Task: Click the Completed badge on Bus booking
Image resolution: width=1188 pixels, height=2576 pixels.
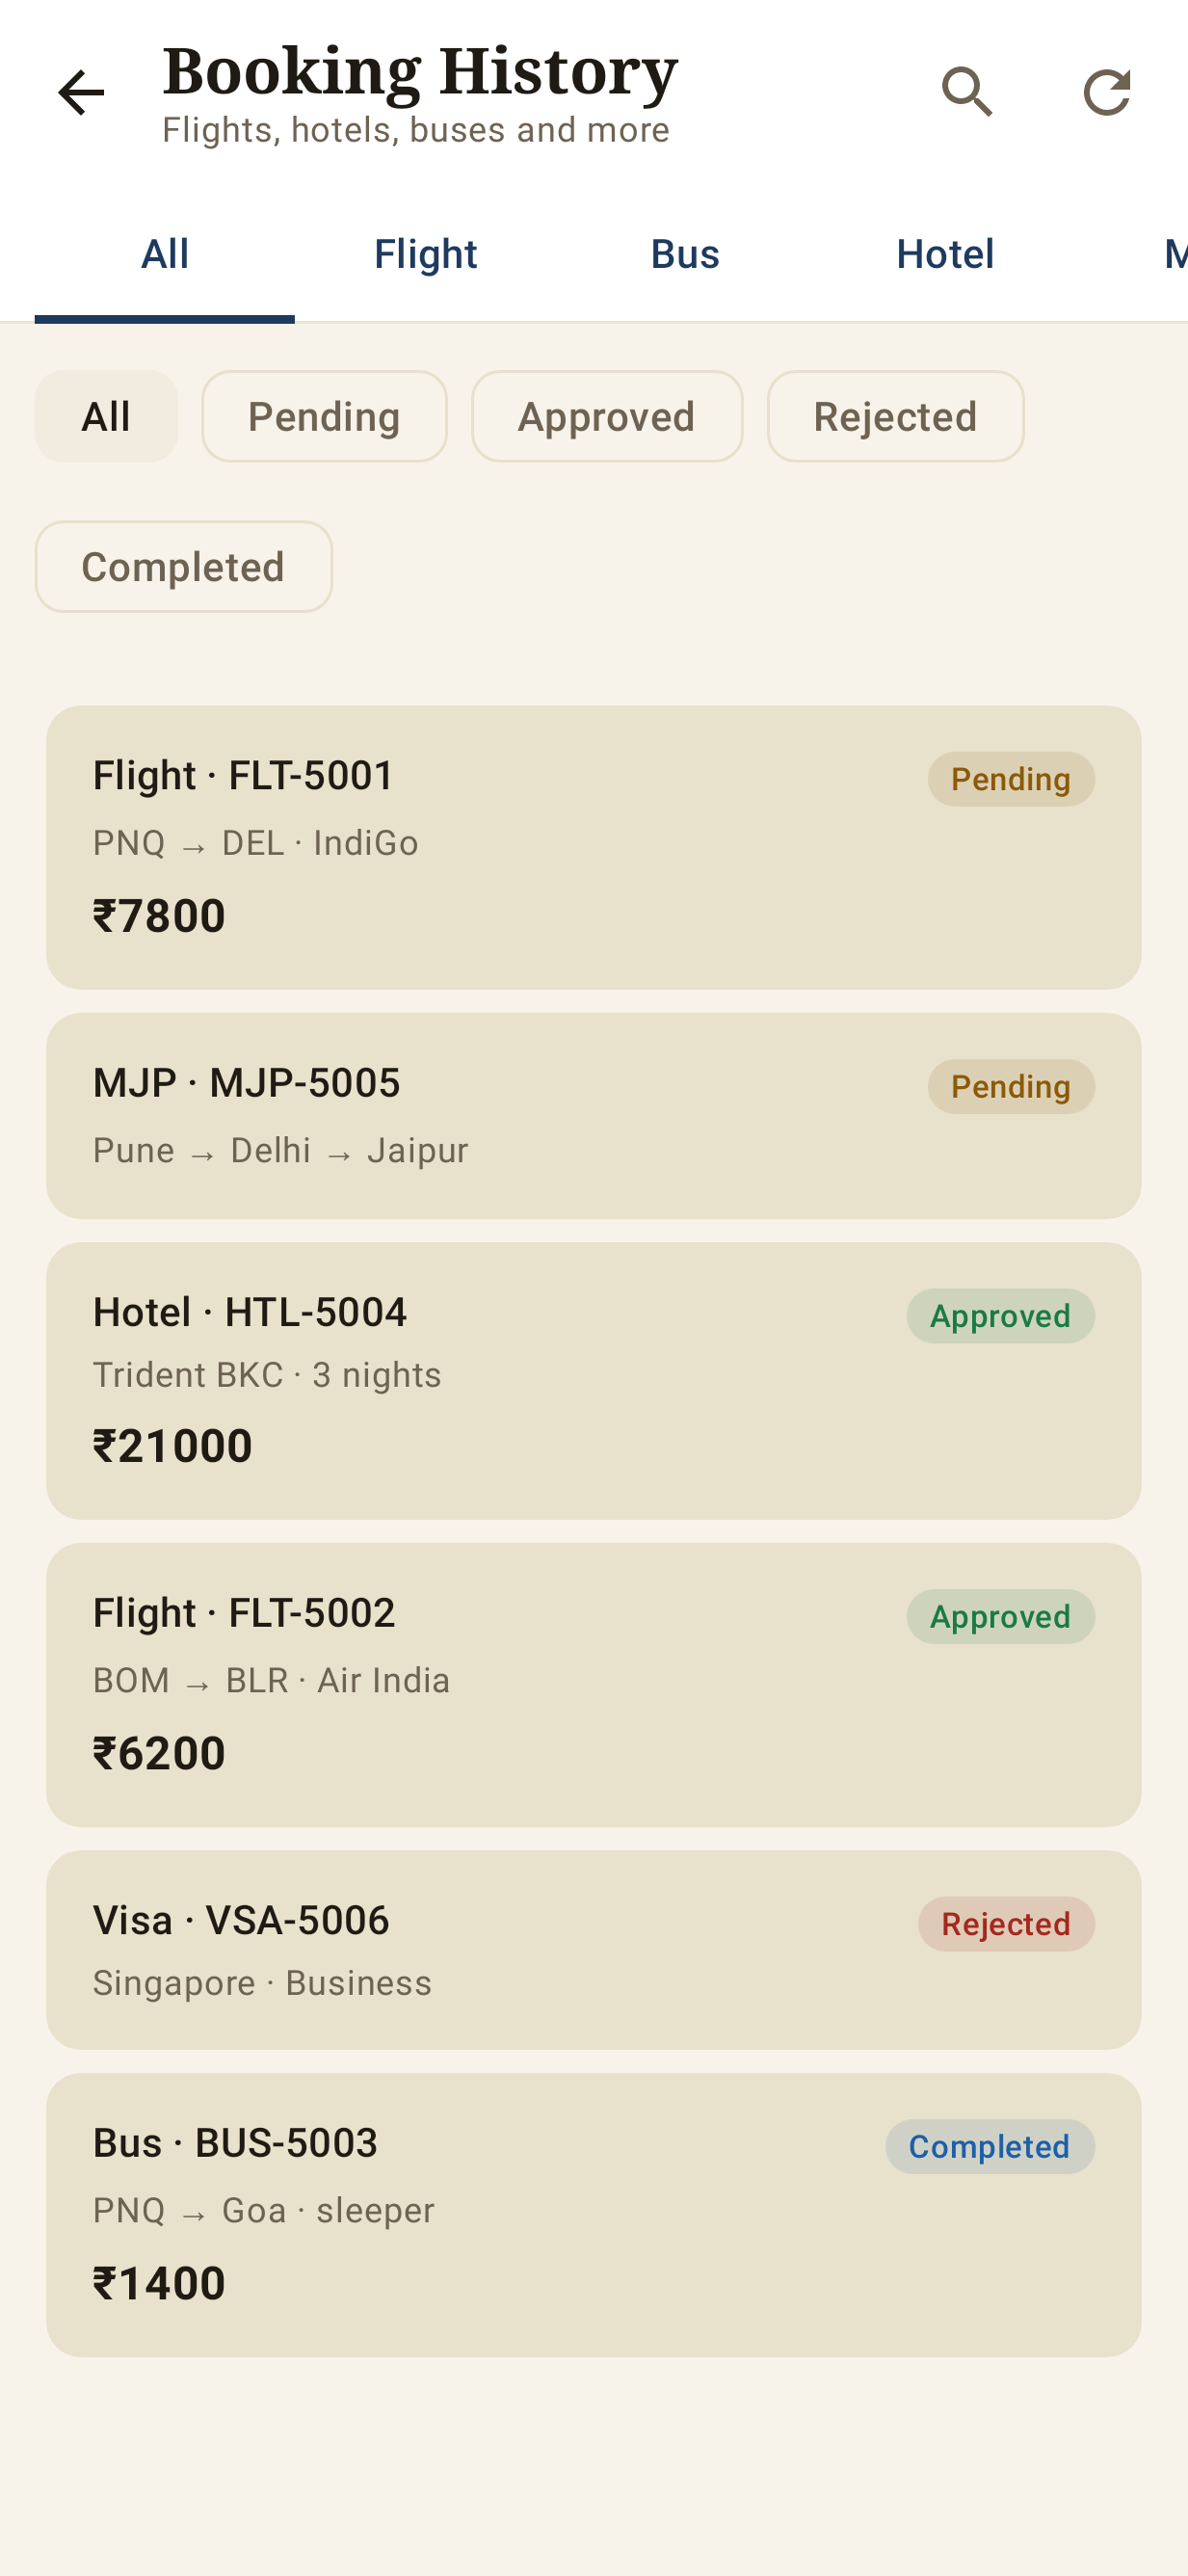Action: coord(989,2147)
